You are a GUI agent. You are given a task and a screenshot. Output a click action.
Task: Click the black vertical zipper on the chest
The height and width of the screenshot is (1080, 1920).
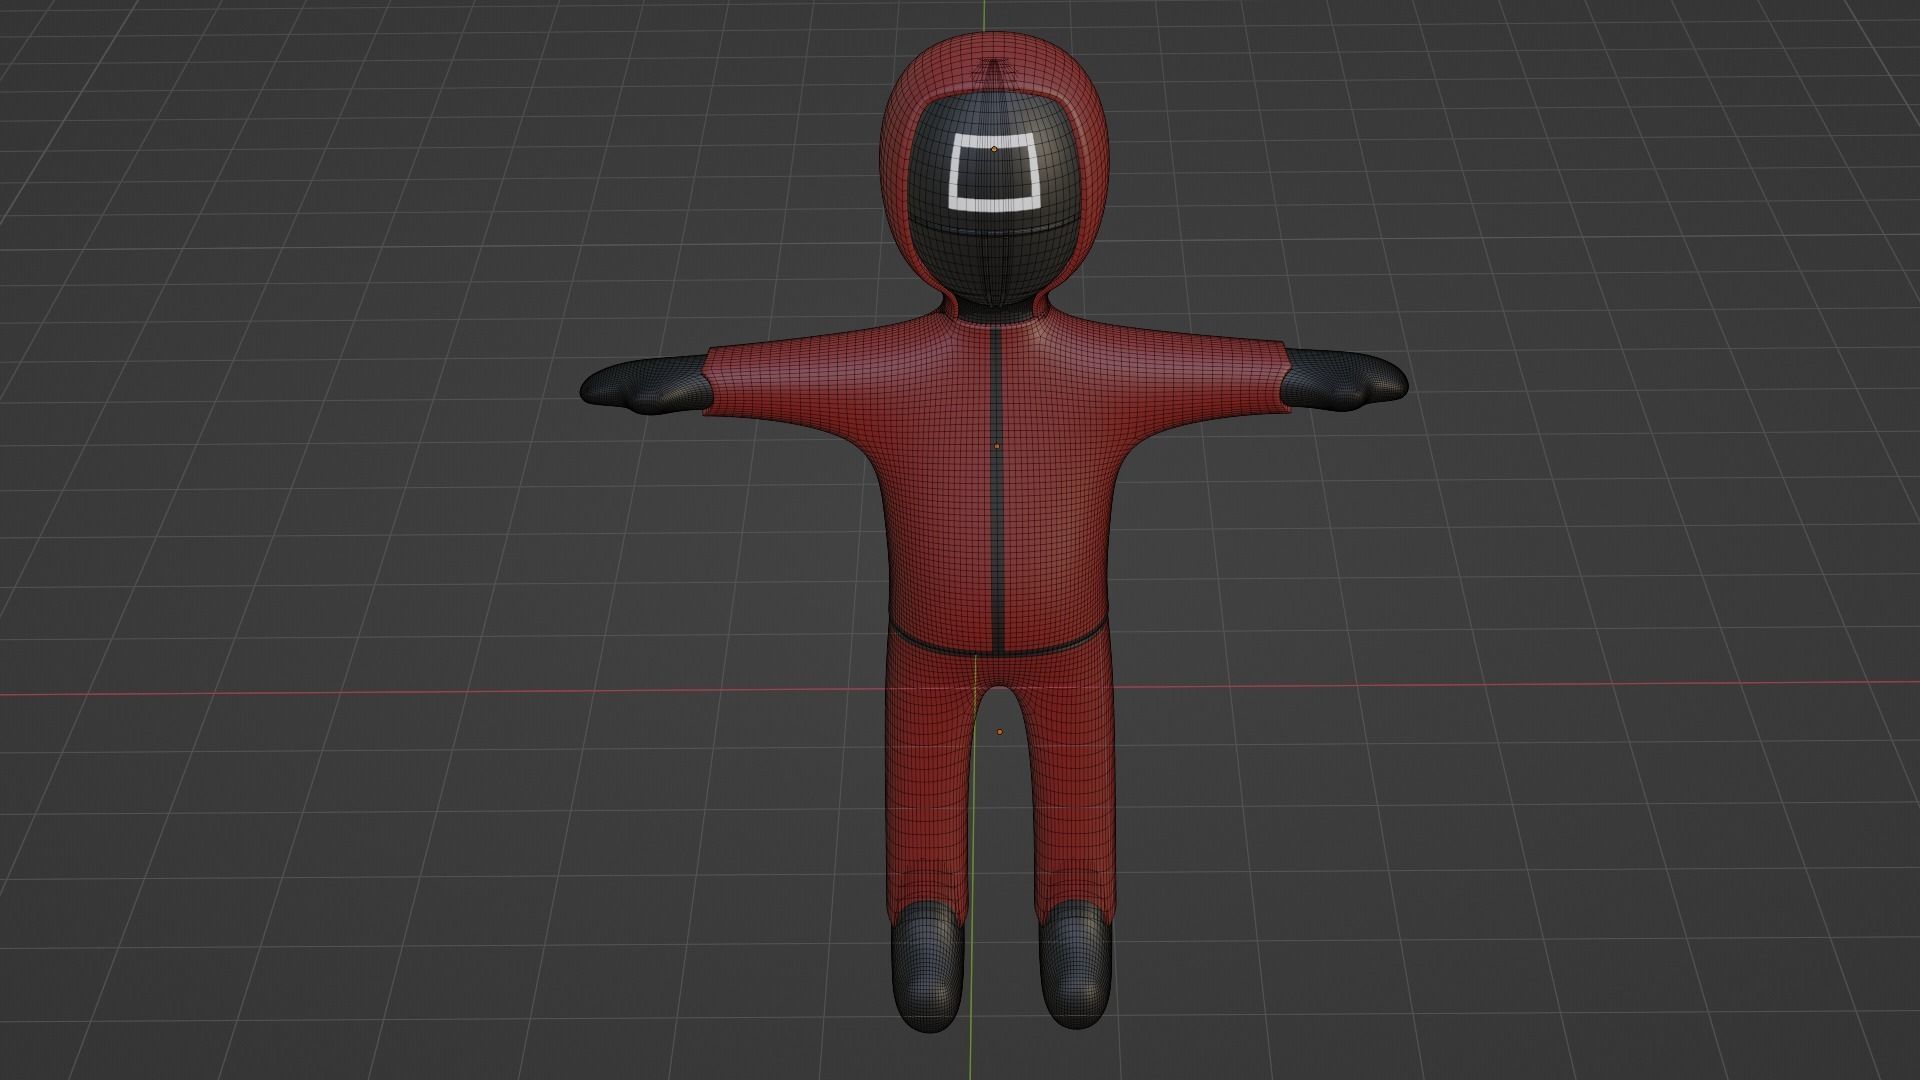997,488
